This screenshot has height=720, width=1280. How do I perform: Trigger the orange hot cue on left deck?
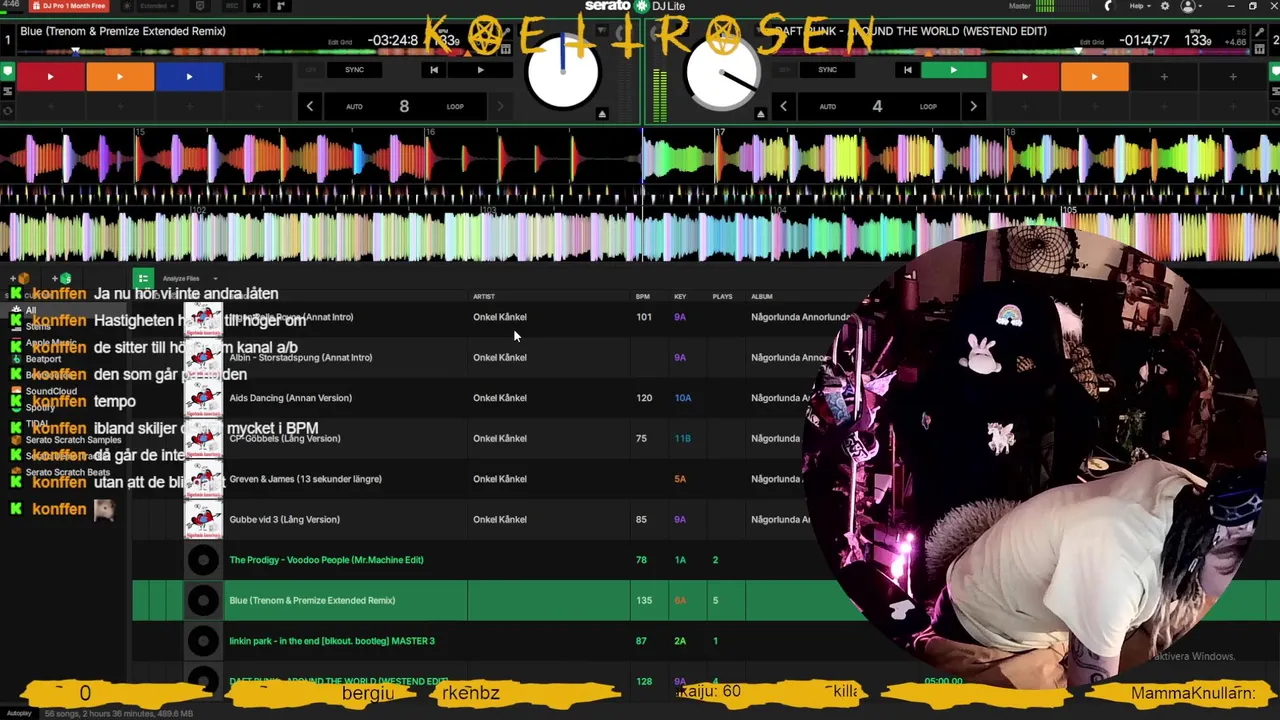(x=119, y=76)
